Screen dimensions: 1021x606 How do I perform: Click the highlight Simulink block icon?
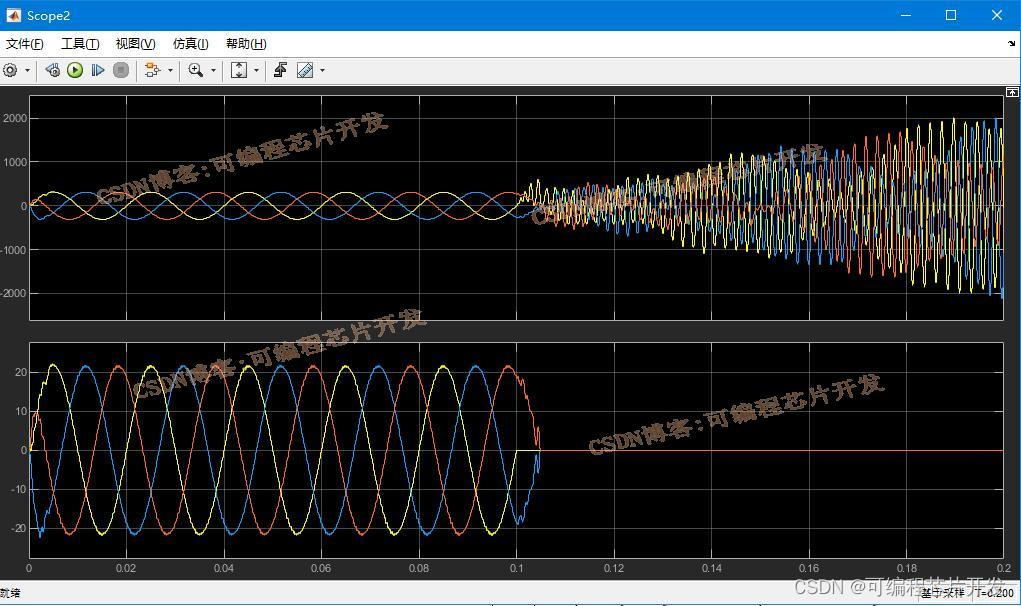152,70
